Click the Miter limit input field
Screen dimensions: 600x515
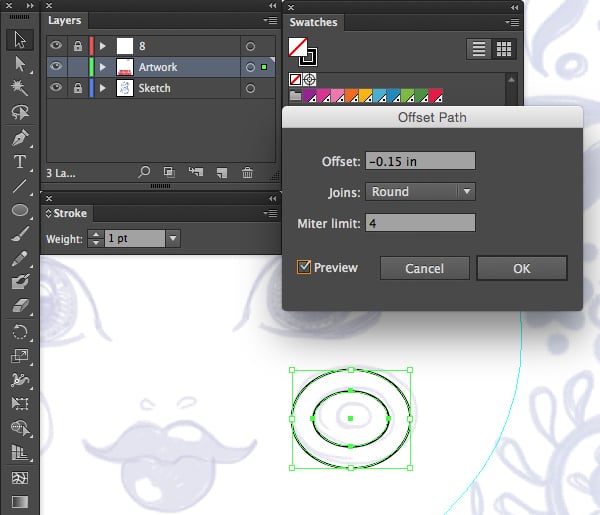(420, 223)
